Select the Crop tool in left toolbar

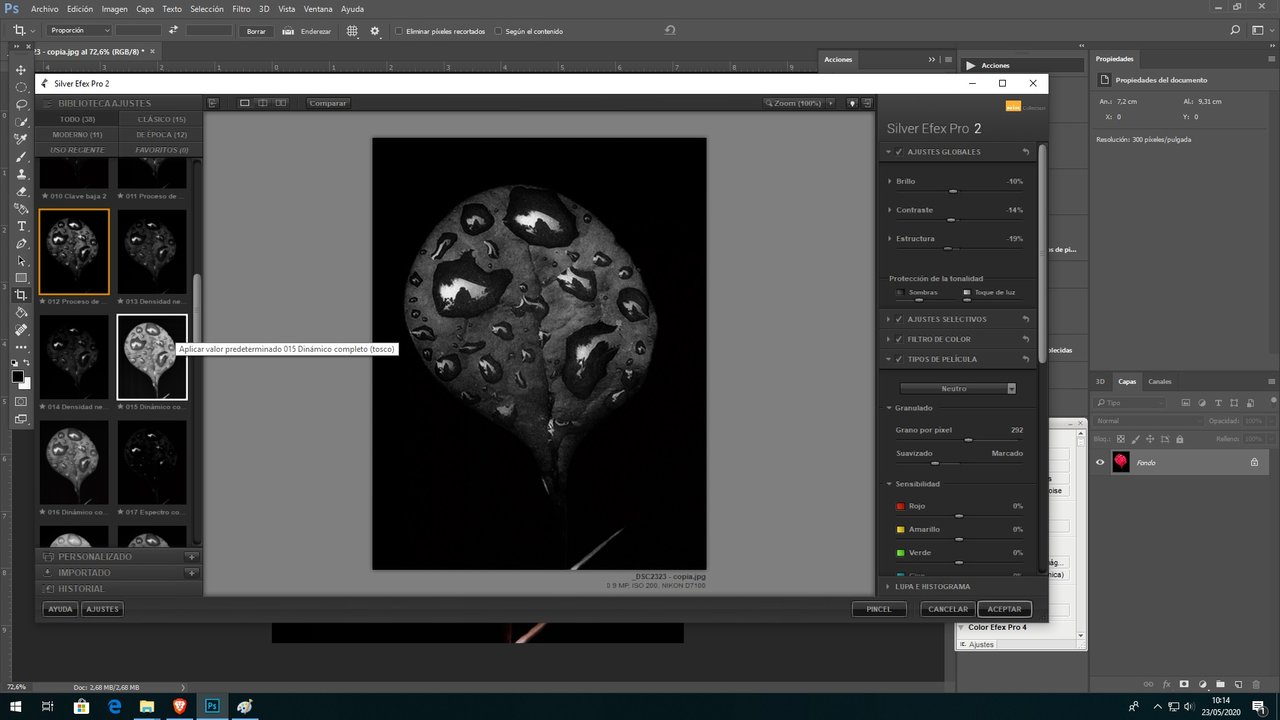[21, 295]
